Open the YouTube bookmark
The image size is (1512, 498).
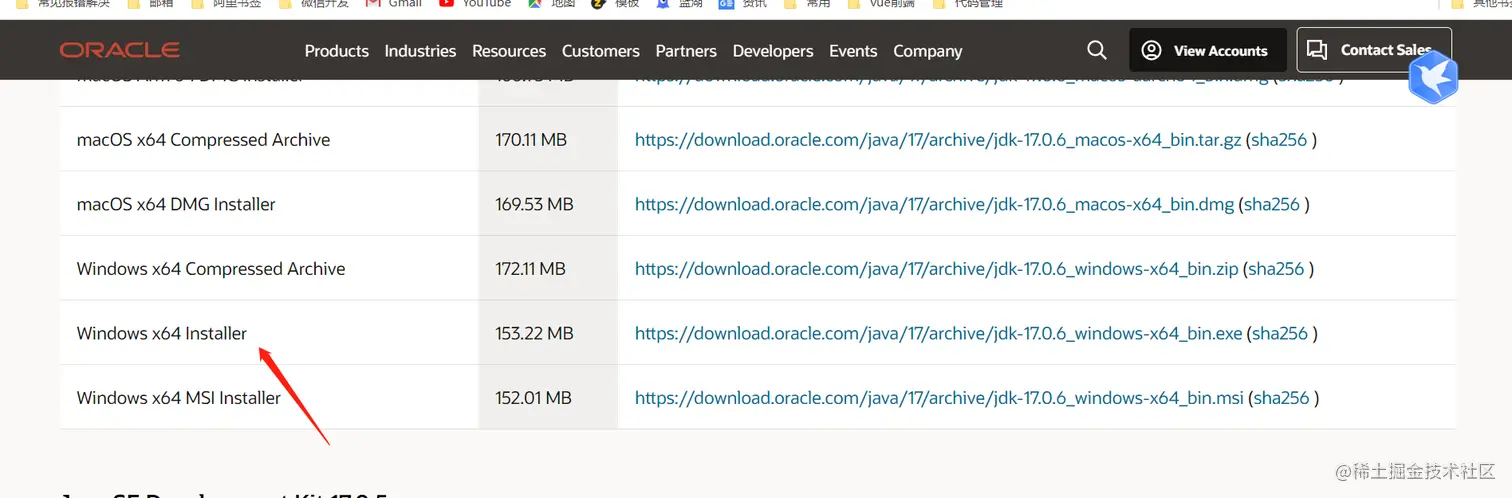[475, 4]
